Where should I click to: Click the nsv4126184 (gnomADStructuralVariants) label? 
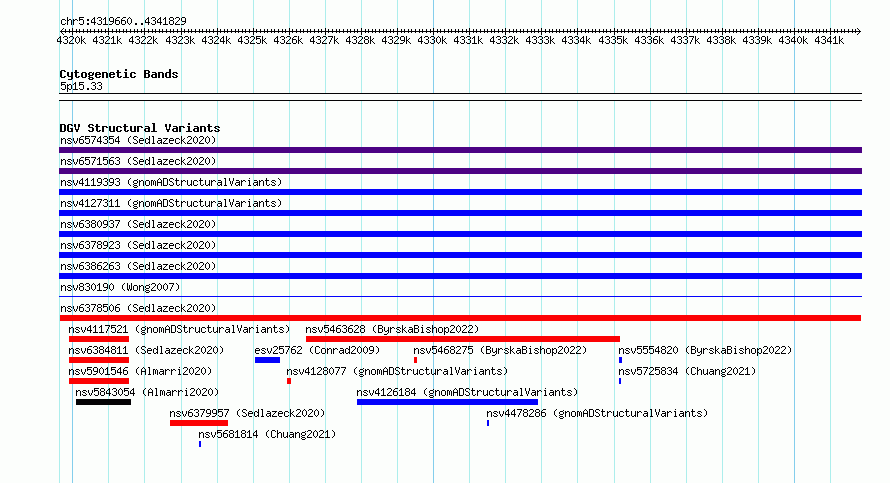(x=467, y=392)
